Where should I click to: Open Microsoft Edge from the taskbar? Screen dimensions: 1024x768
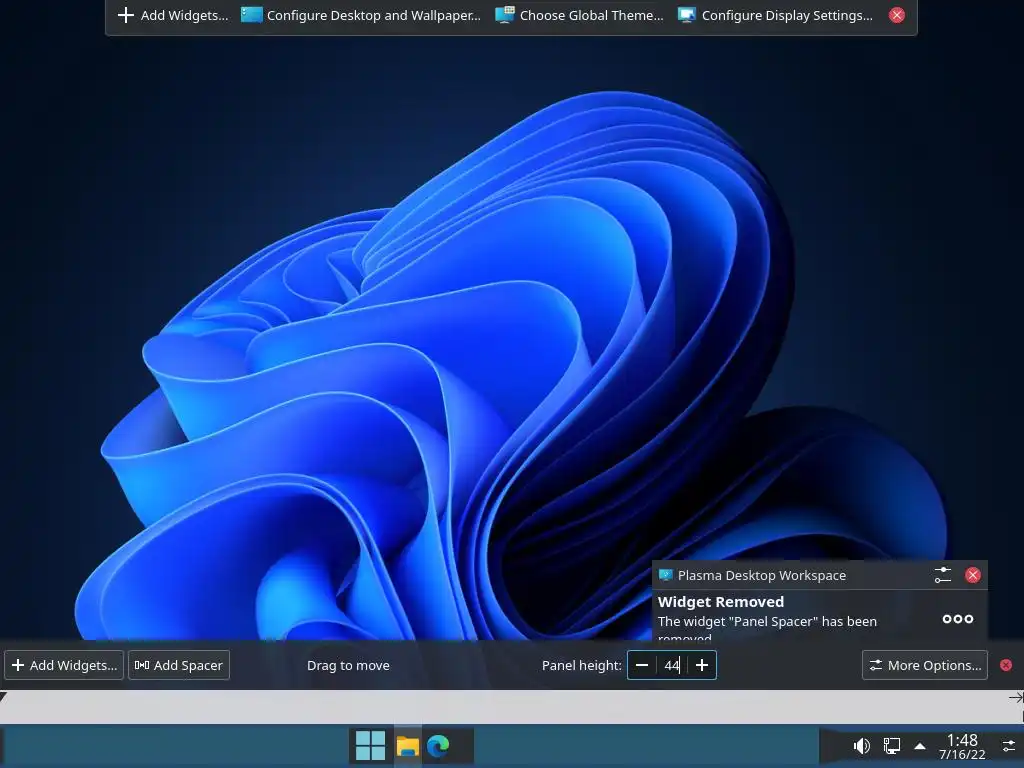coord(438,746)
